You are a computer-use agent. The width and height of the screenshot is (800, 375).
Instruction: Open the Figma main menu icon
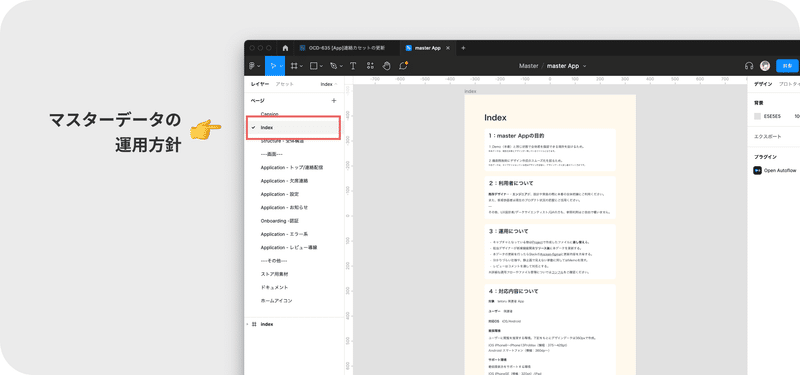(252, 66)
